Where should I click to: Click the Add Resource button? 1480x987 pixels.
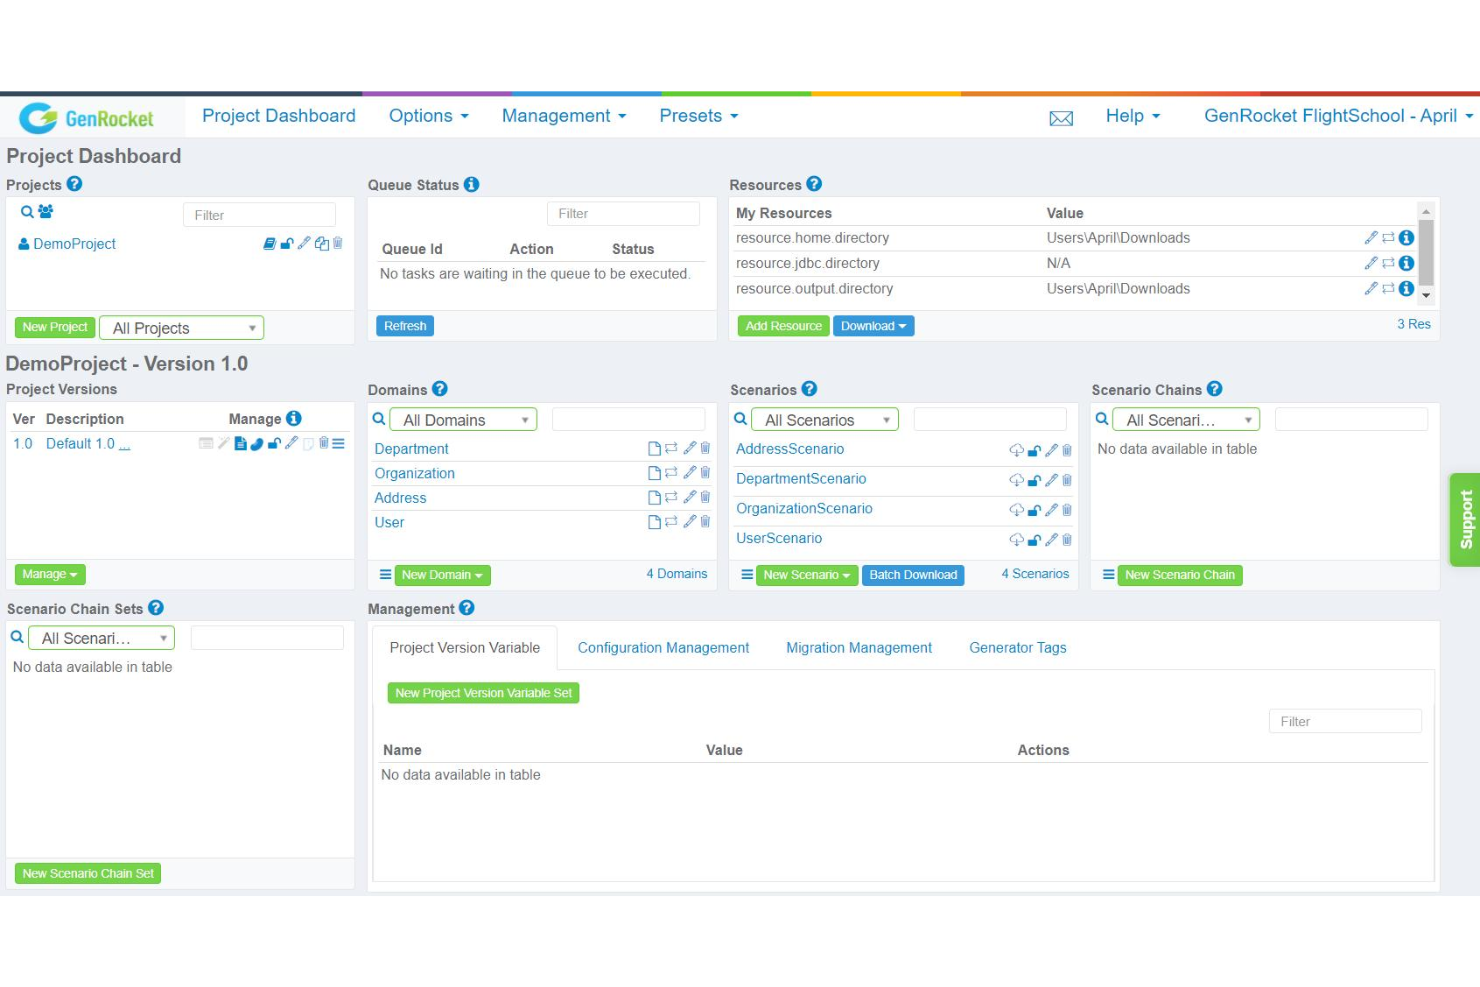click(x=784, y=326)
